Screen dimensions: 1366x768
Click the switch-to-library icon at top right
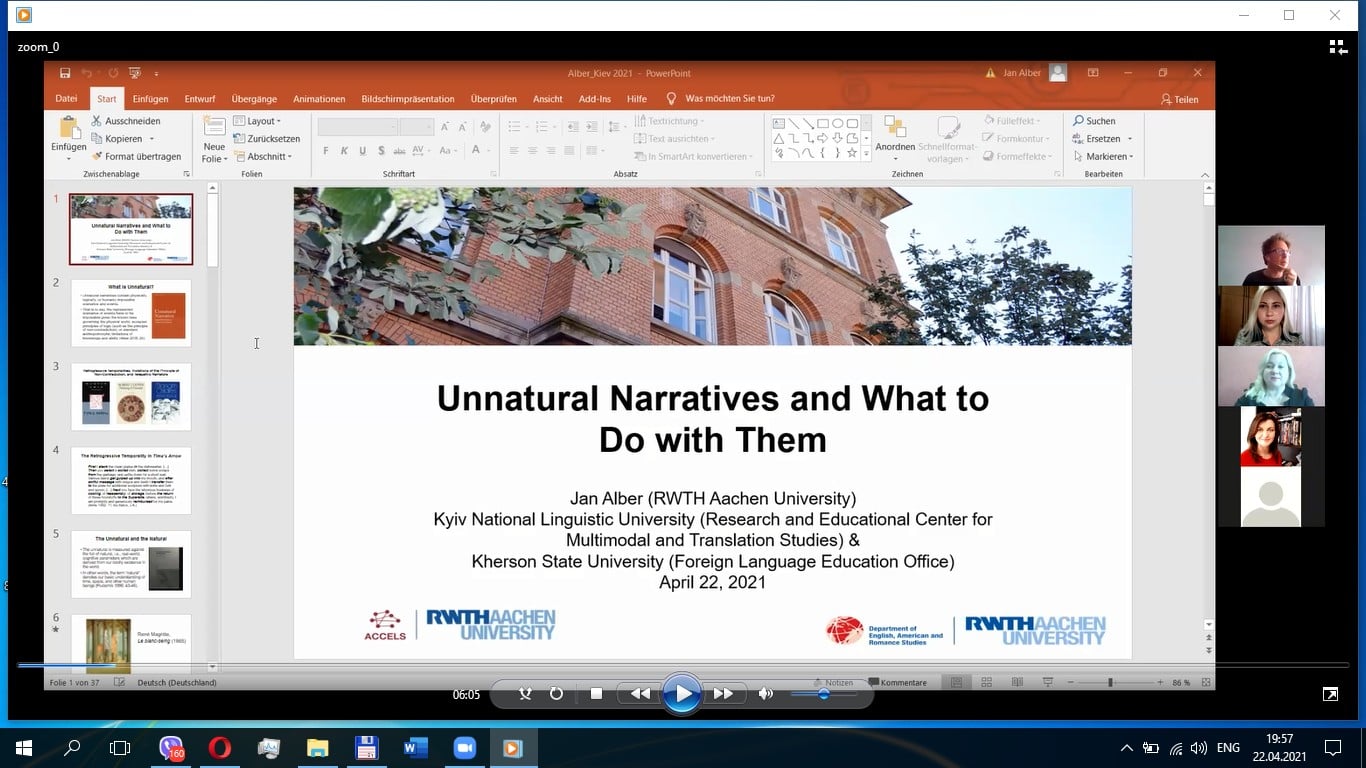tap(1338, 47)
